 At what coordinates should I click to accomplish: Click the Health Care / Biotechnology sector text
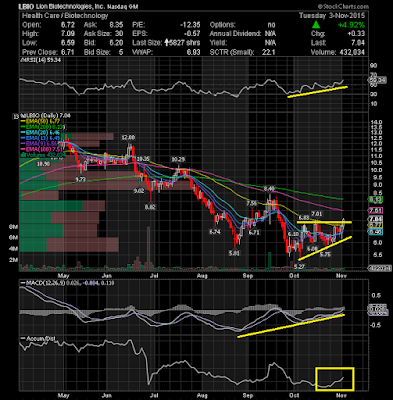(65, 16)
